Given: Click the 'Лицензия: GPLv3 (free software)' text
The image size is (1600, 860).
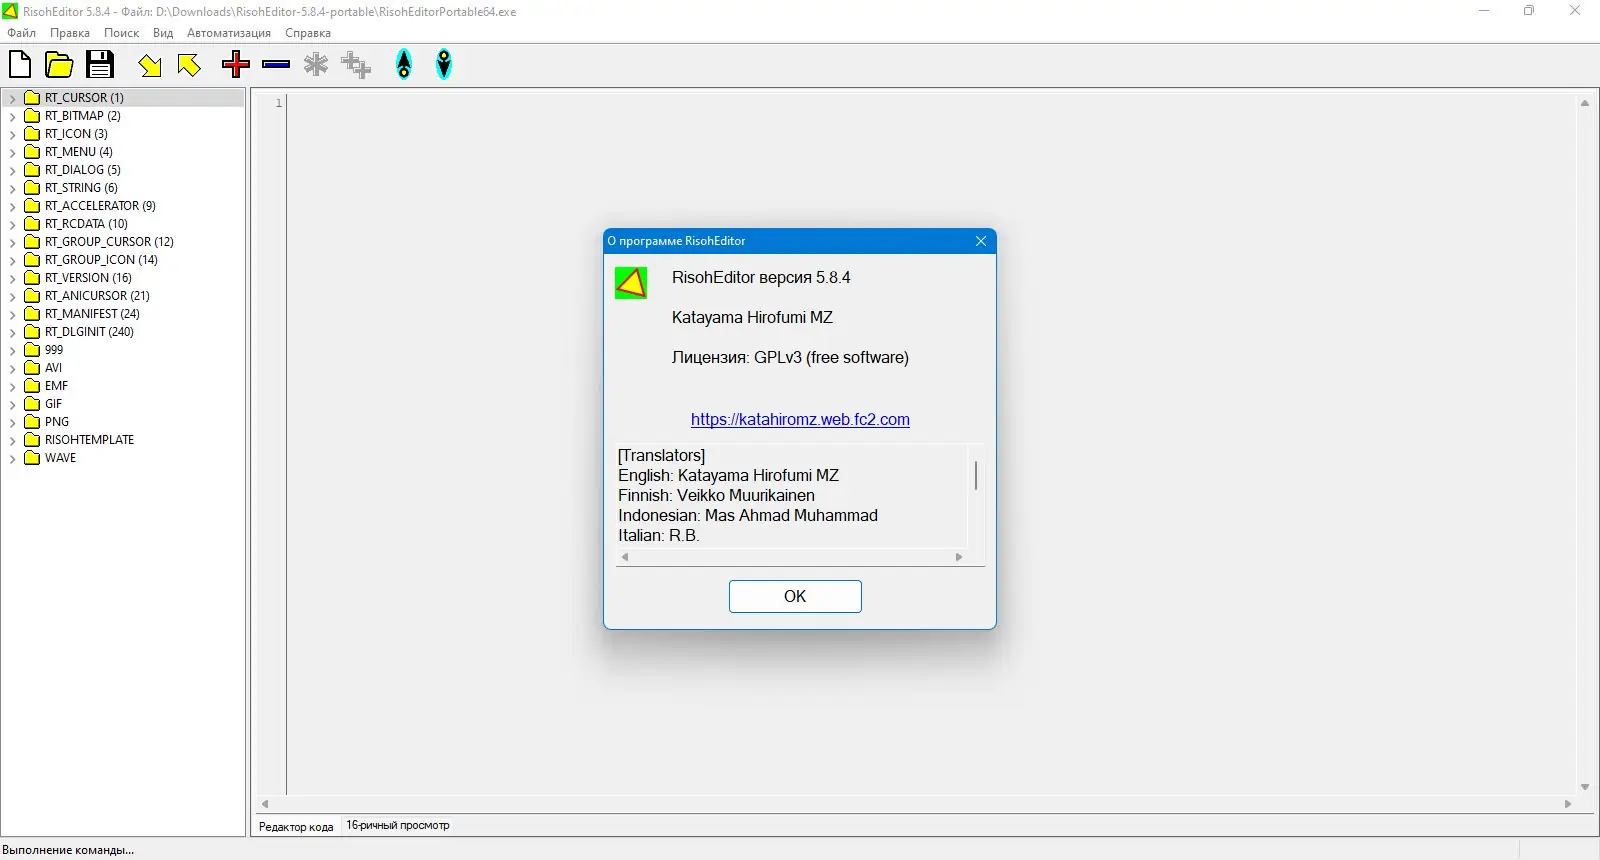Looking at the screenshot, I should (790, 358).
